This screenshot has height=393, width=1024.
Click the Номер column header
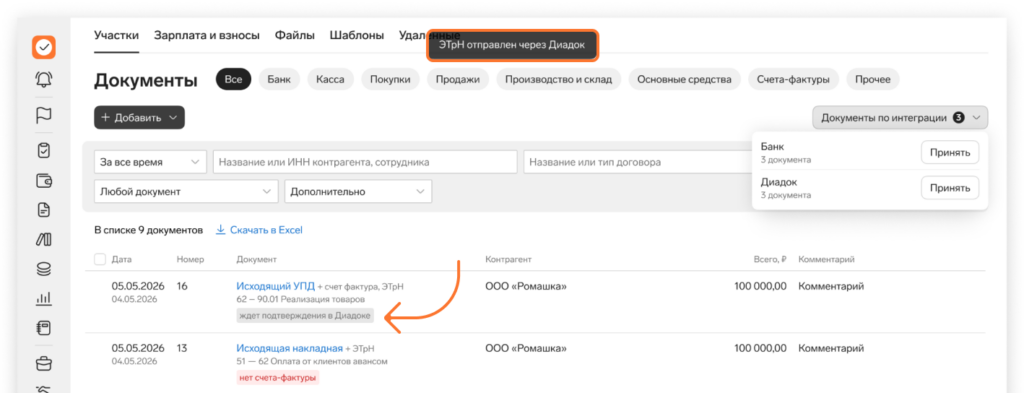191,260
